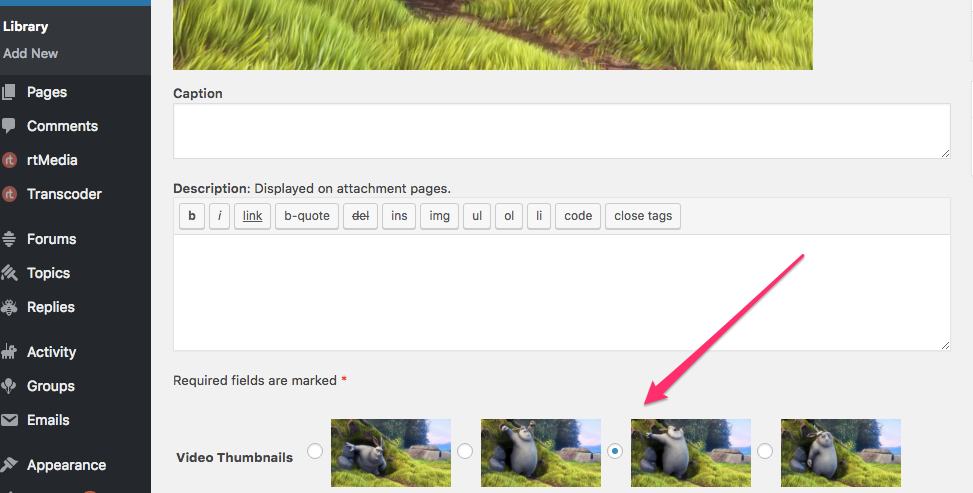Click the Comments speech bubble icon
This screenshot has width=973, height=493.
point(10,126)
